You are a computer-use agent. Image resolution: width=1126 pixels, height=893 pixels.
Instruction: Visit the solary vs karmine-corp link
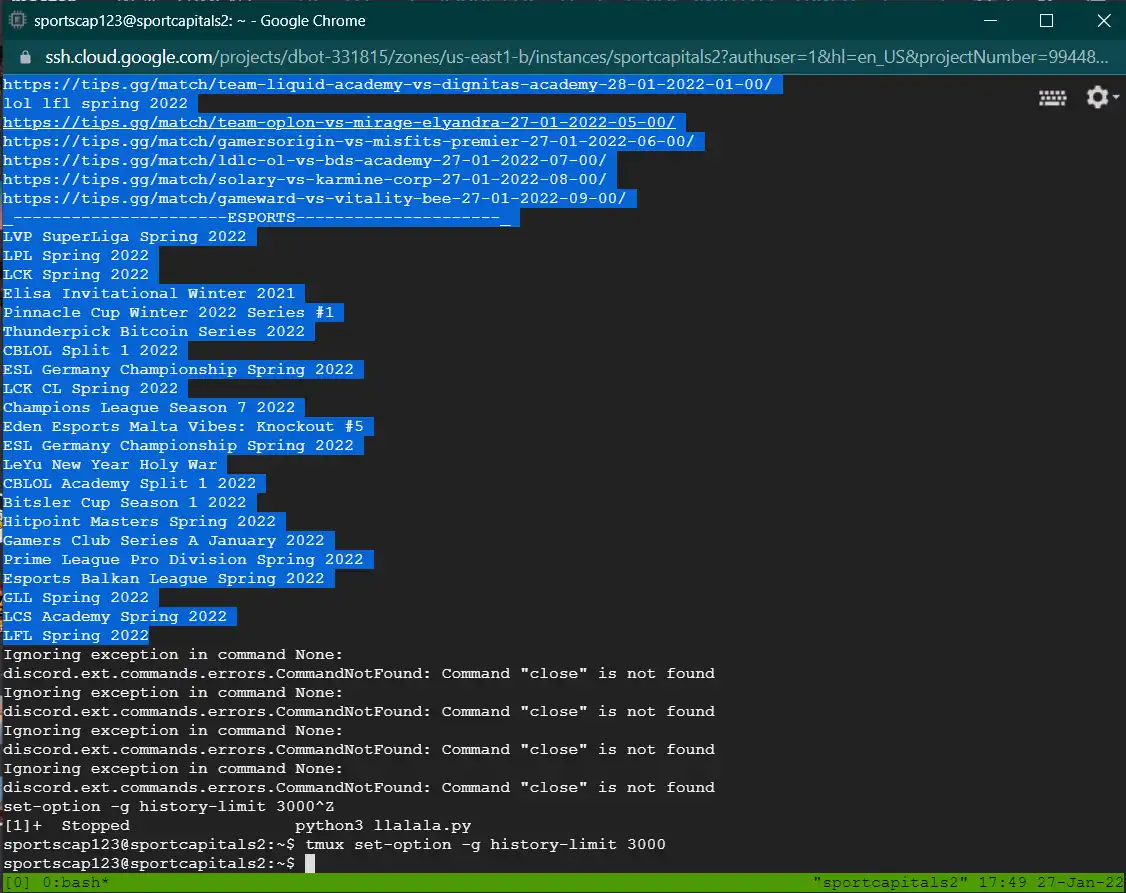click(x=305, y=179)
